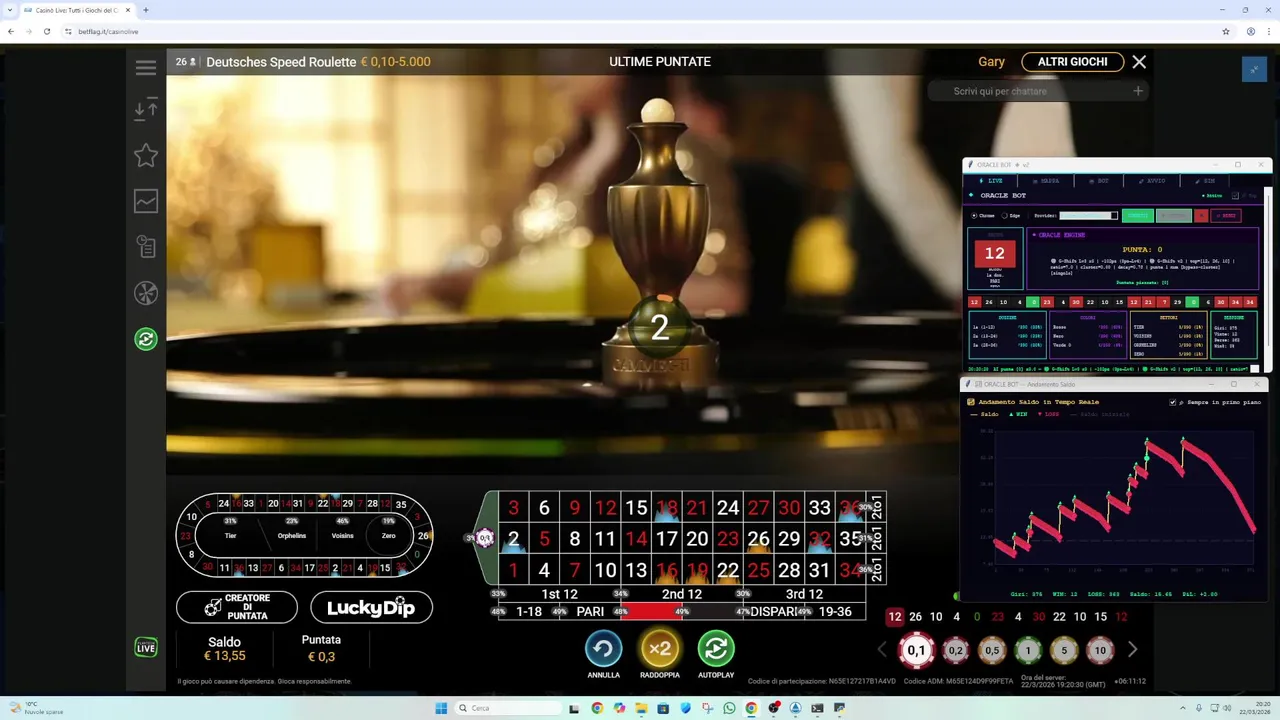The height and width of the screenshot is (720, 1280).
Task: Select Zero sector on the racetrack
Action: (388, 536)
